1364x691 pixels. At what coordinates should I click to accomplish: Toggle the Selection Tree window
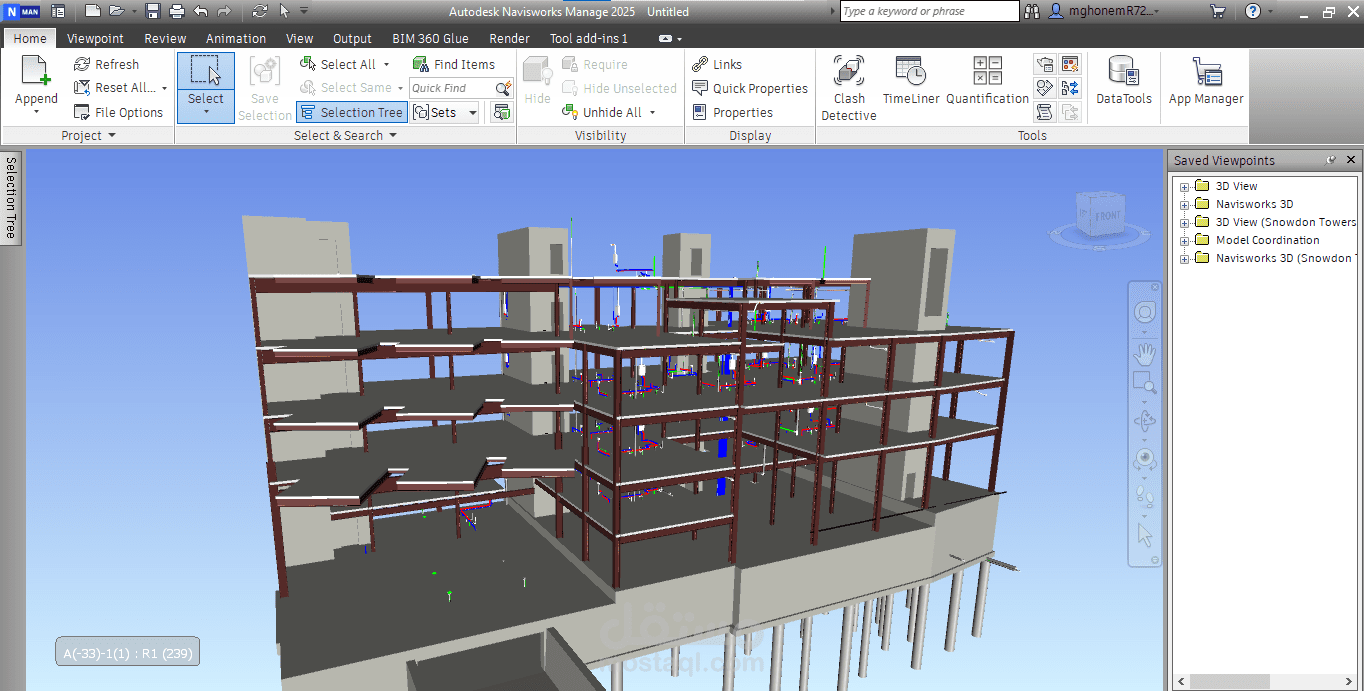[x=351, y=112]
